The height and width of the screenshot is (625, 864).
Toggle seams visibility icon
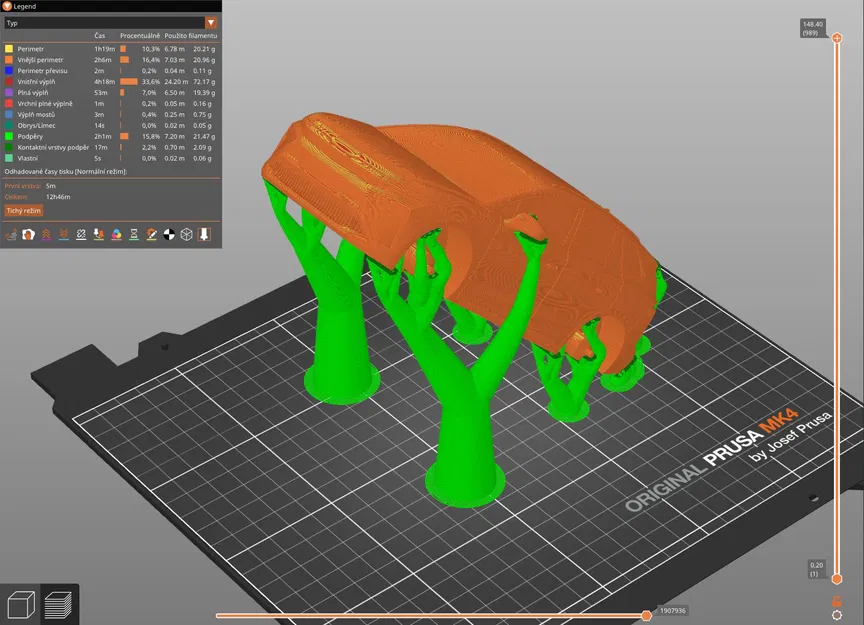coord(81,235)
